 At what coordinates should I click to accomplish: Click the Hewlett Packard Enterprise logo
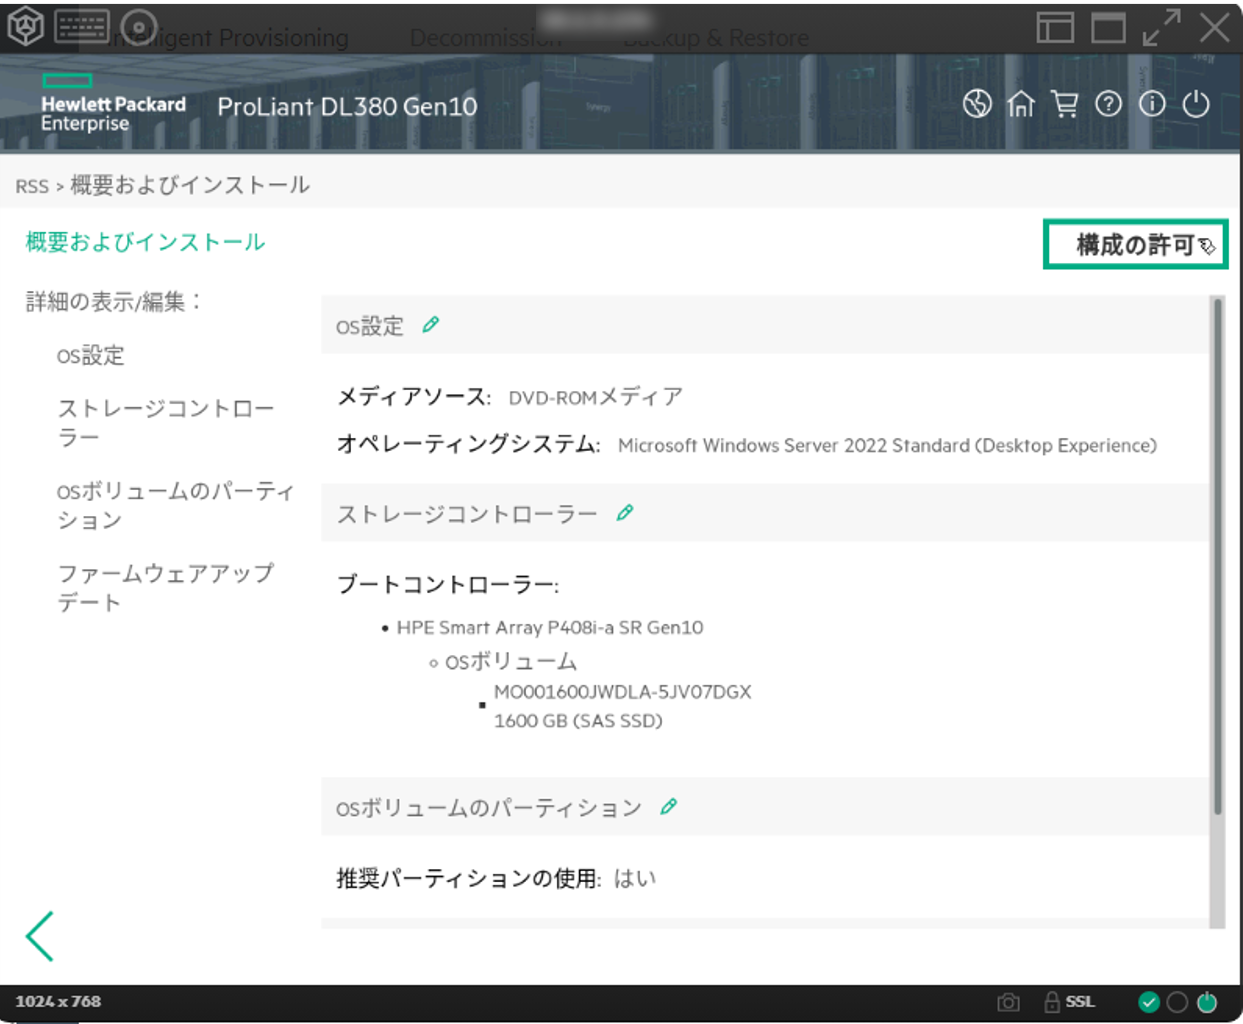pos(113,102)
